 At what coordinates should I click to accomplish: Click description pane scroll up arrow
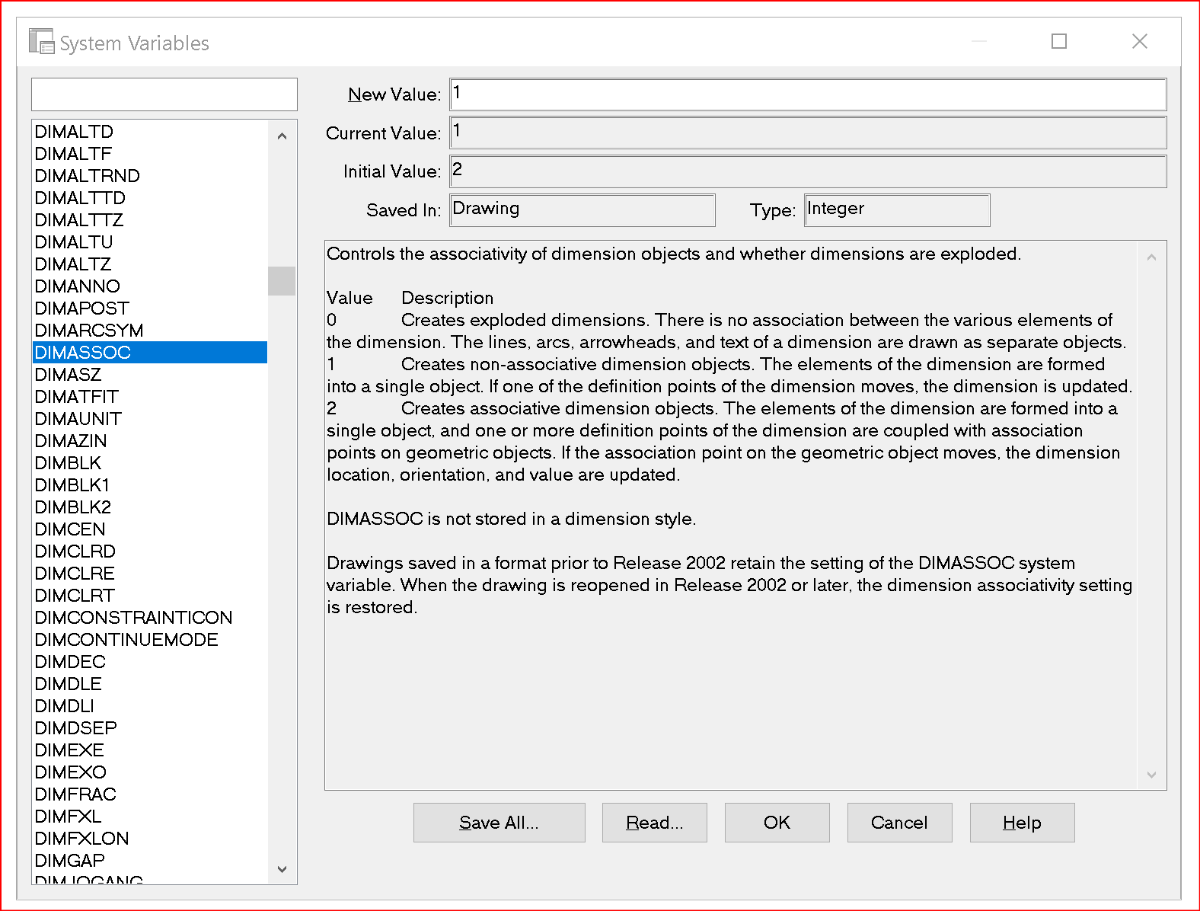[x=1152, y=257]
